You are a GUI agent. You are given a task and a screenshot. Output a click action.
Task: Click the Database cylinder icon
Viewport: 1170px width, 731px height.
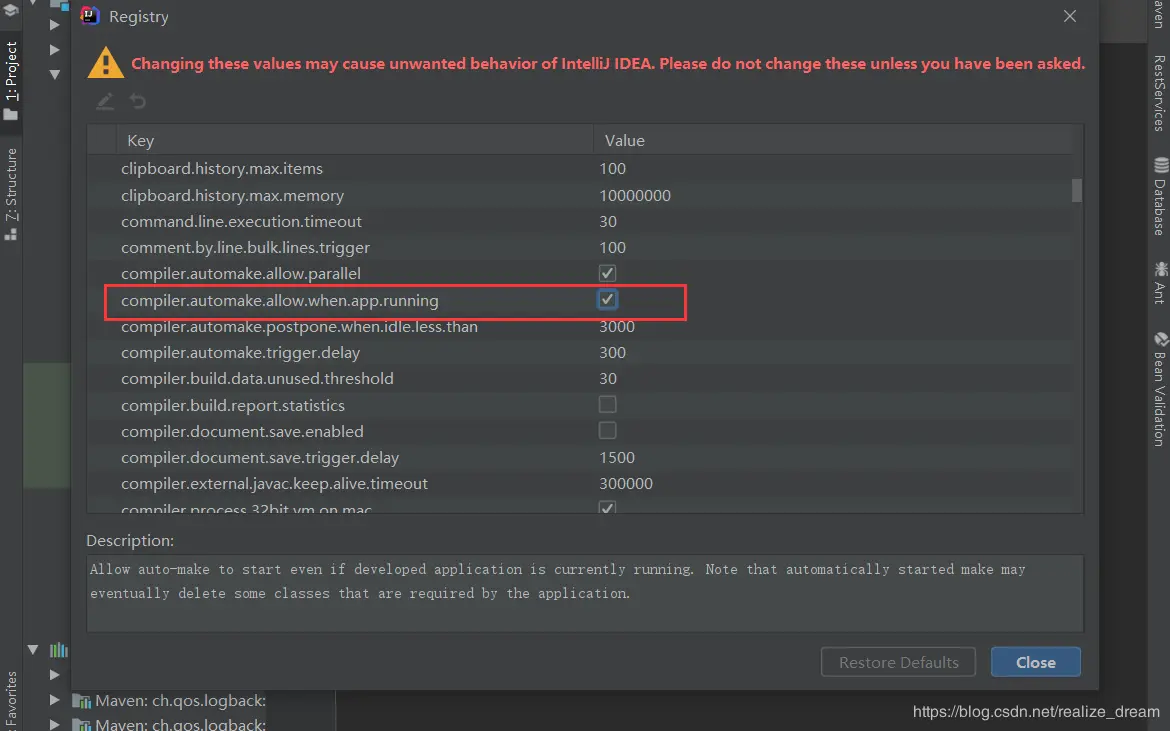pyautogui.click(x=1160, y=166)
